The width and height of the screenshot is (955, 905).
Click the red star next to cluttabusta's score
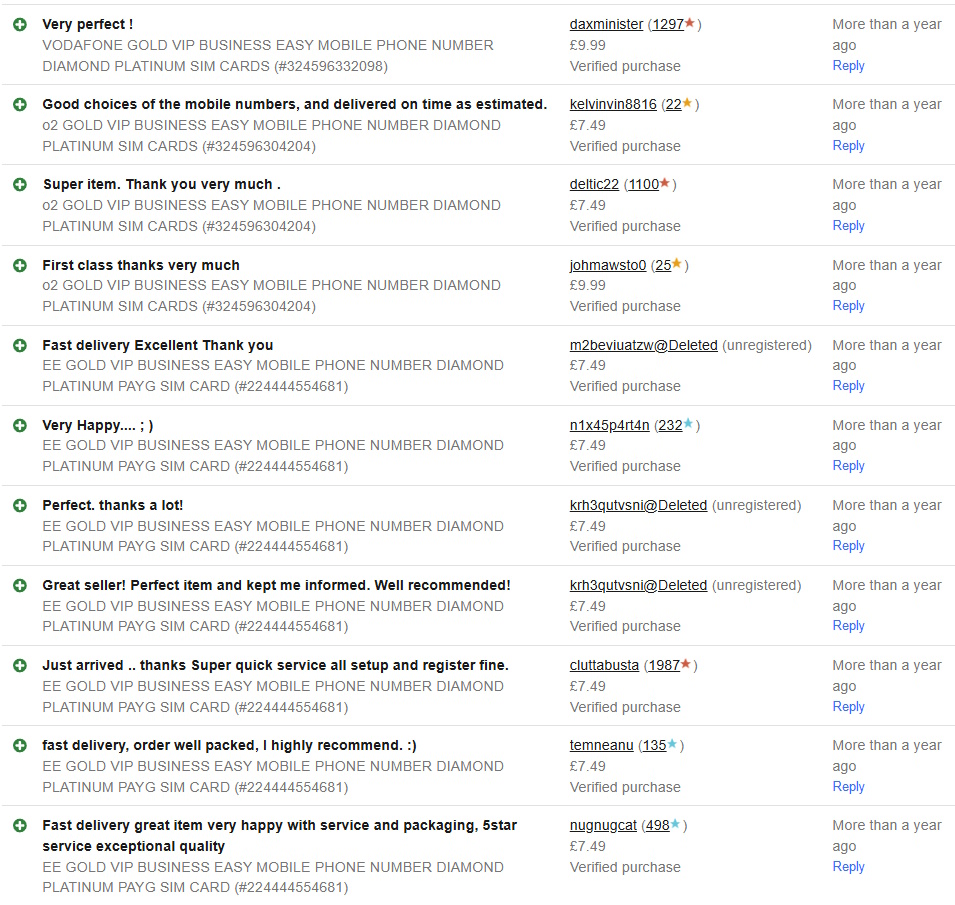pos(687,664)
